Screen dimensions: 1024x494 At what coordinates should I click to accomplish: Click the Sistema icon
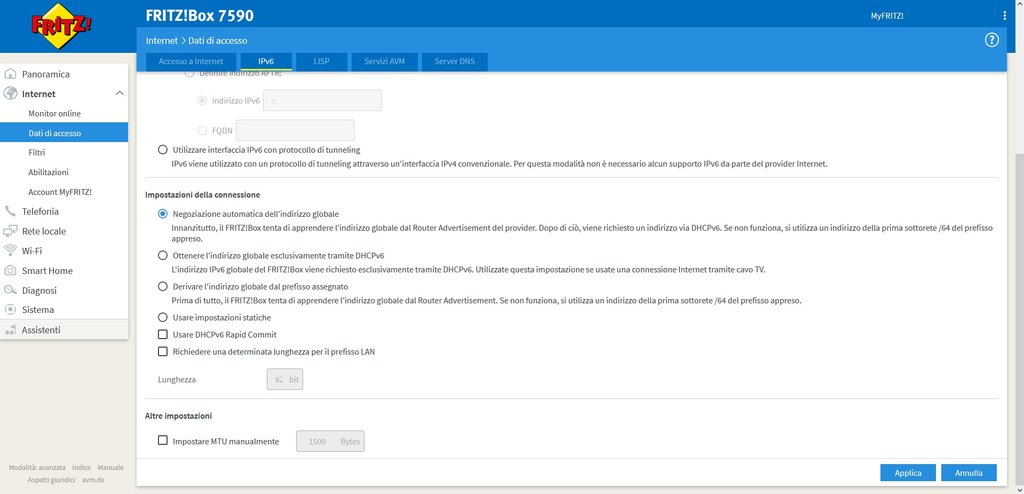coord(10,310)
